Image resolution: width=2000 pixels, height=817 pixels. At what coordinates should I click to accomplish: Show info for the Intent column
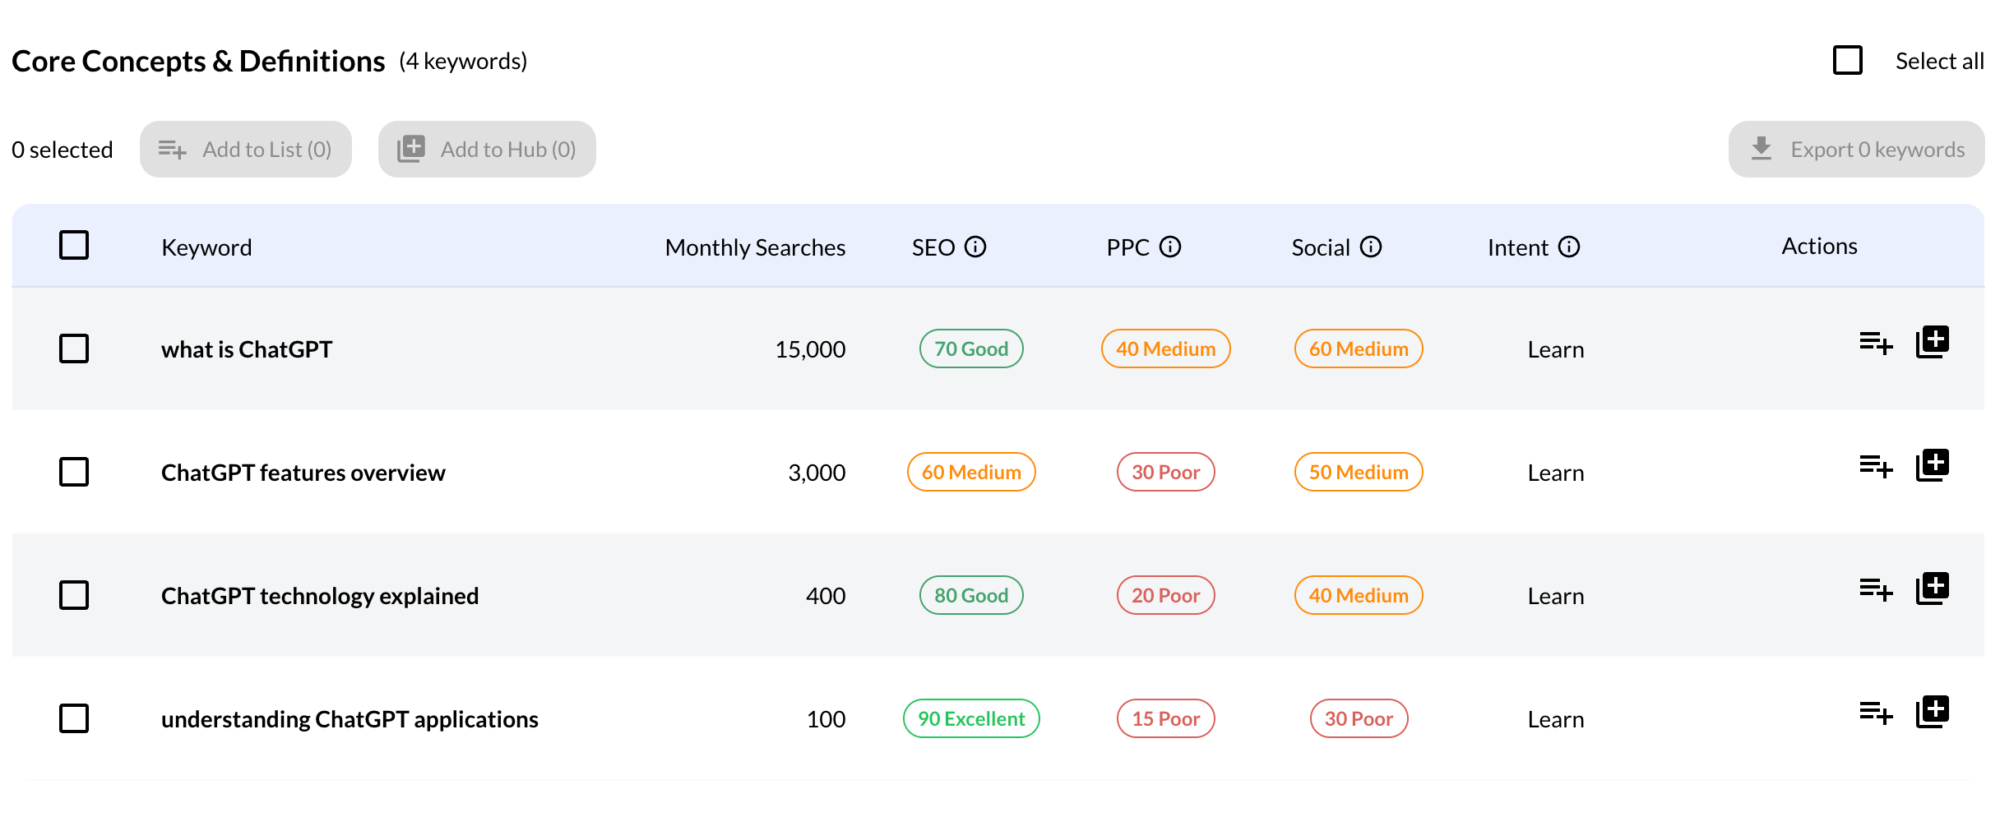tap(1569, 247)
